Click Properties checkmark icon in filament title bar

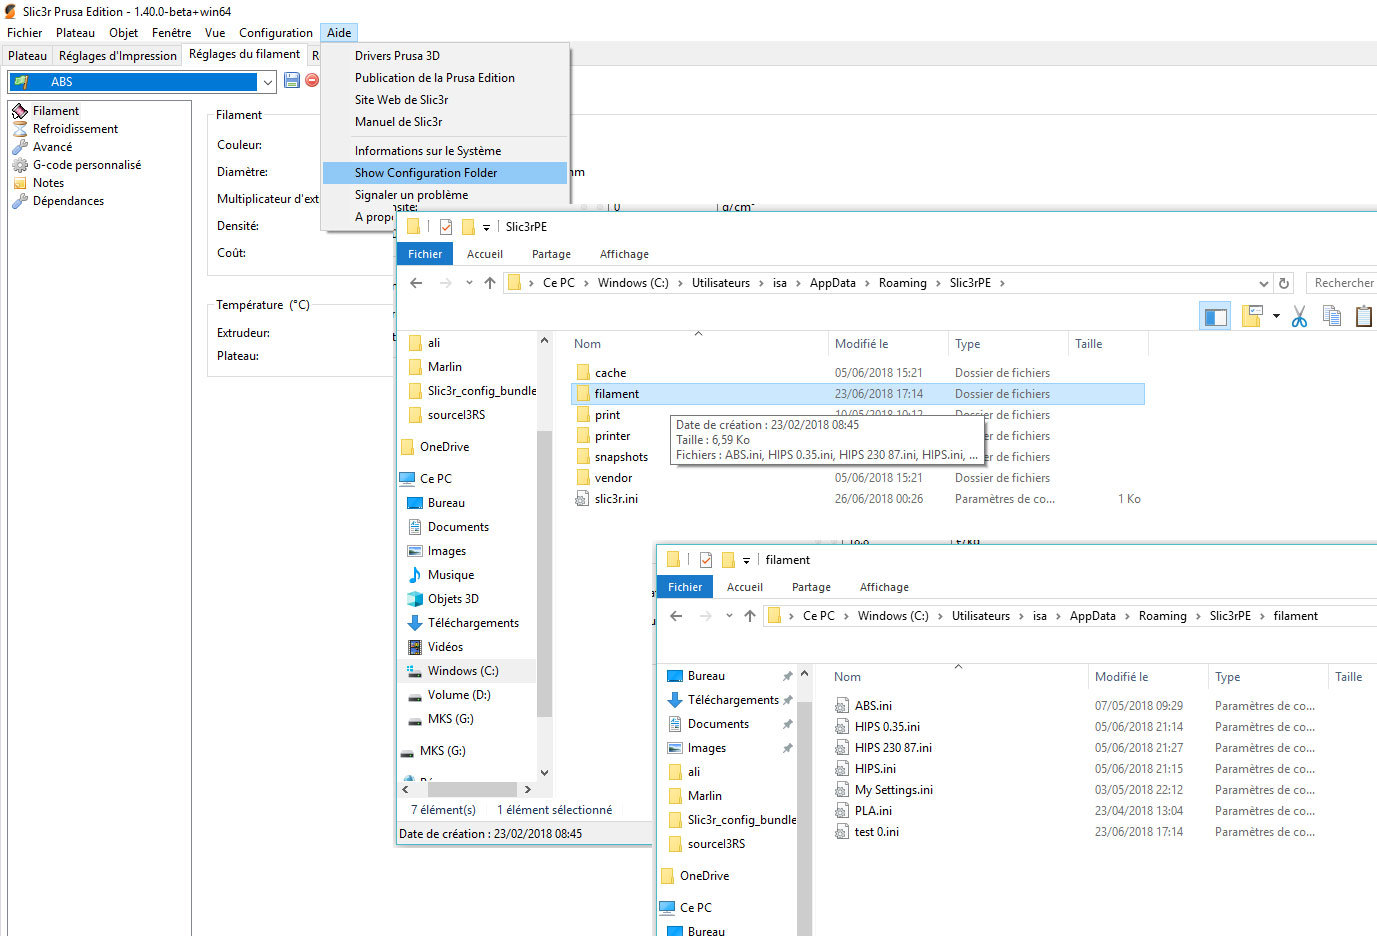pyautogui.click(x=705, y=560)
